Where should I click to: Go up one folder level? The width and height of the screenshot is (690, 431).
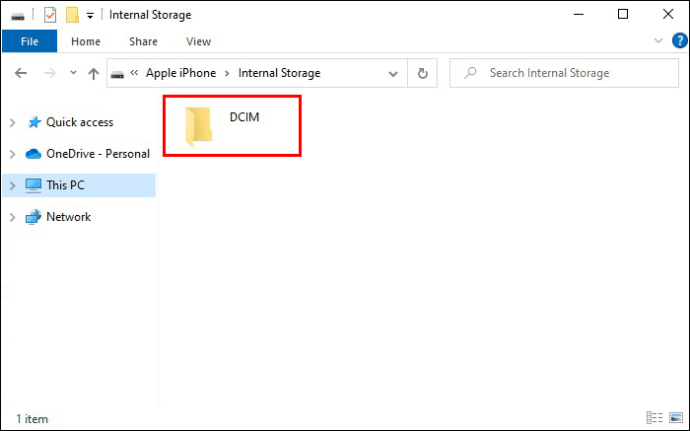click(x=93, y=73)
